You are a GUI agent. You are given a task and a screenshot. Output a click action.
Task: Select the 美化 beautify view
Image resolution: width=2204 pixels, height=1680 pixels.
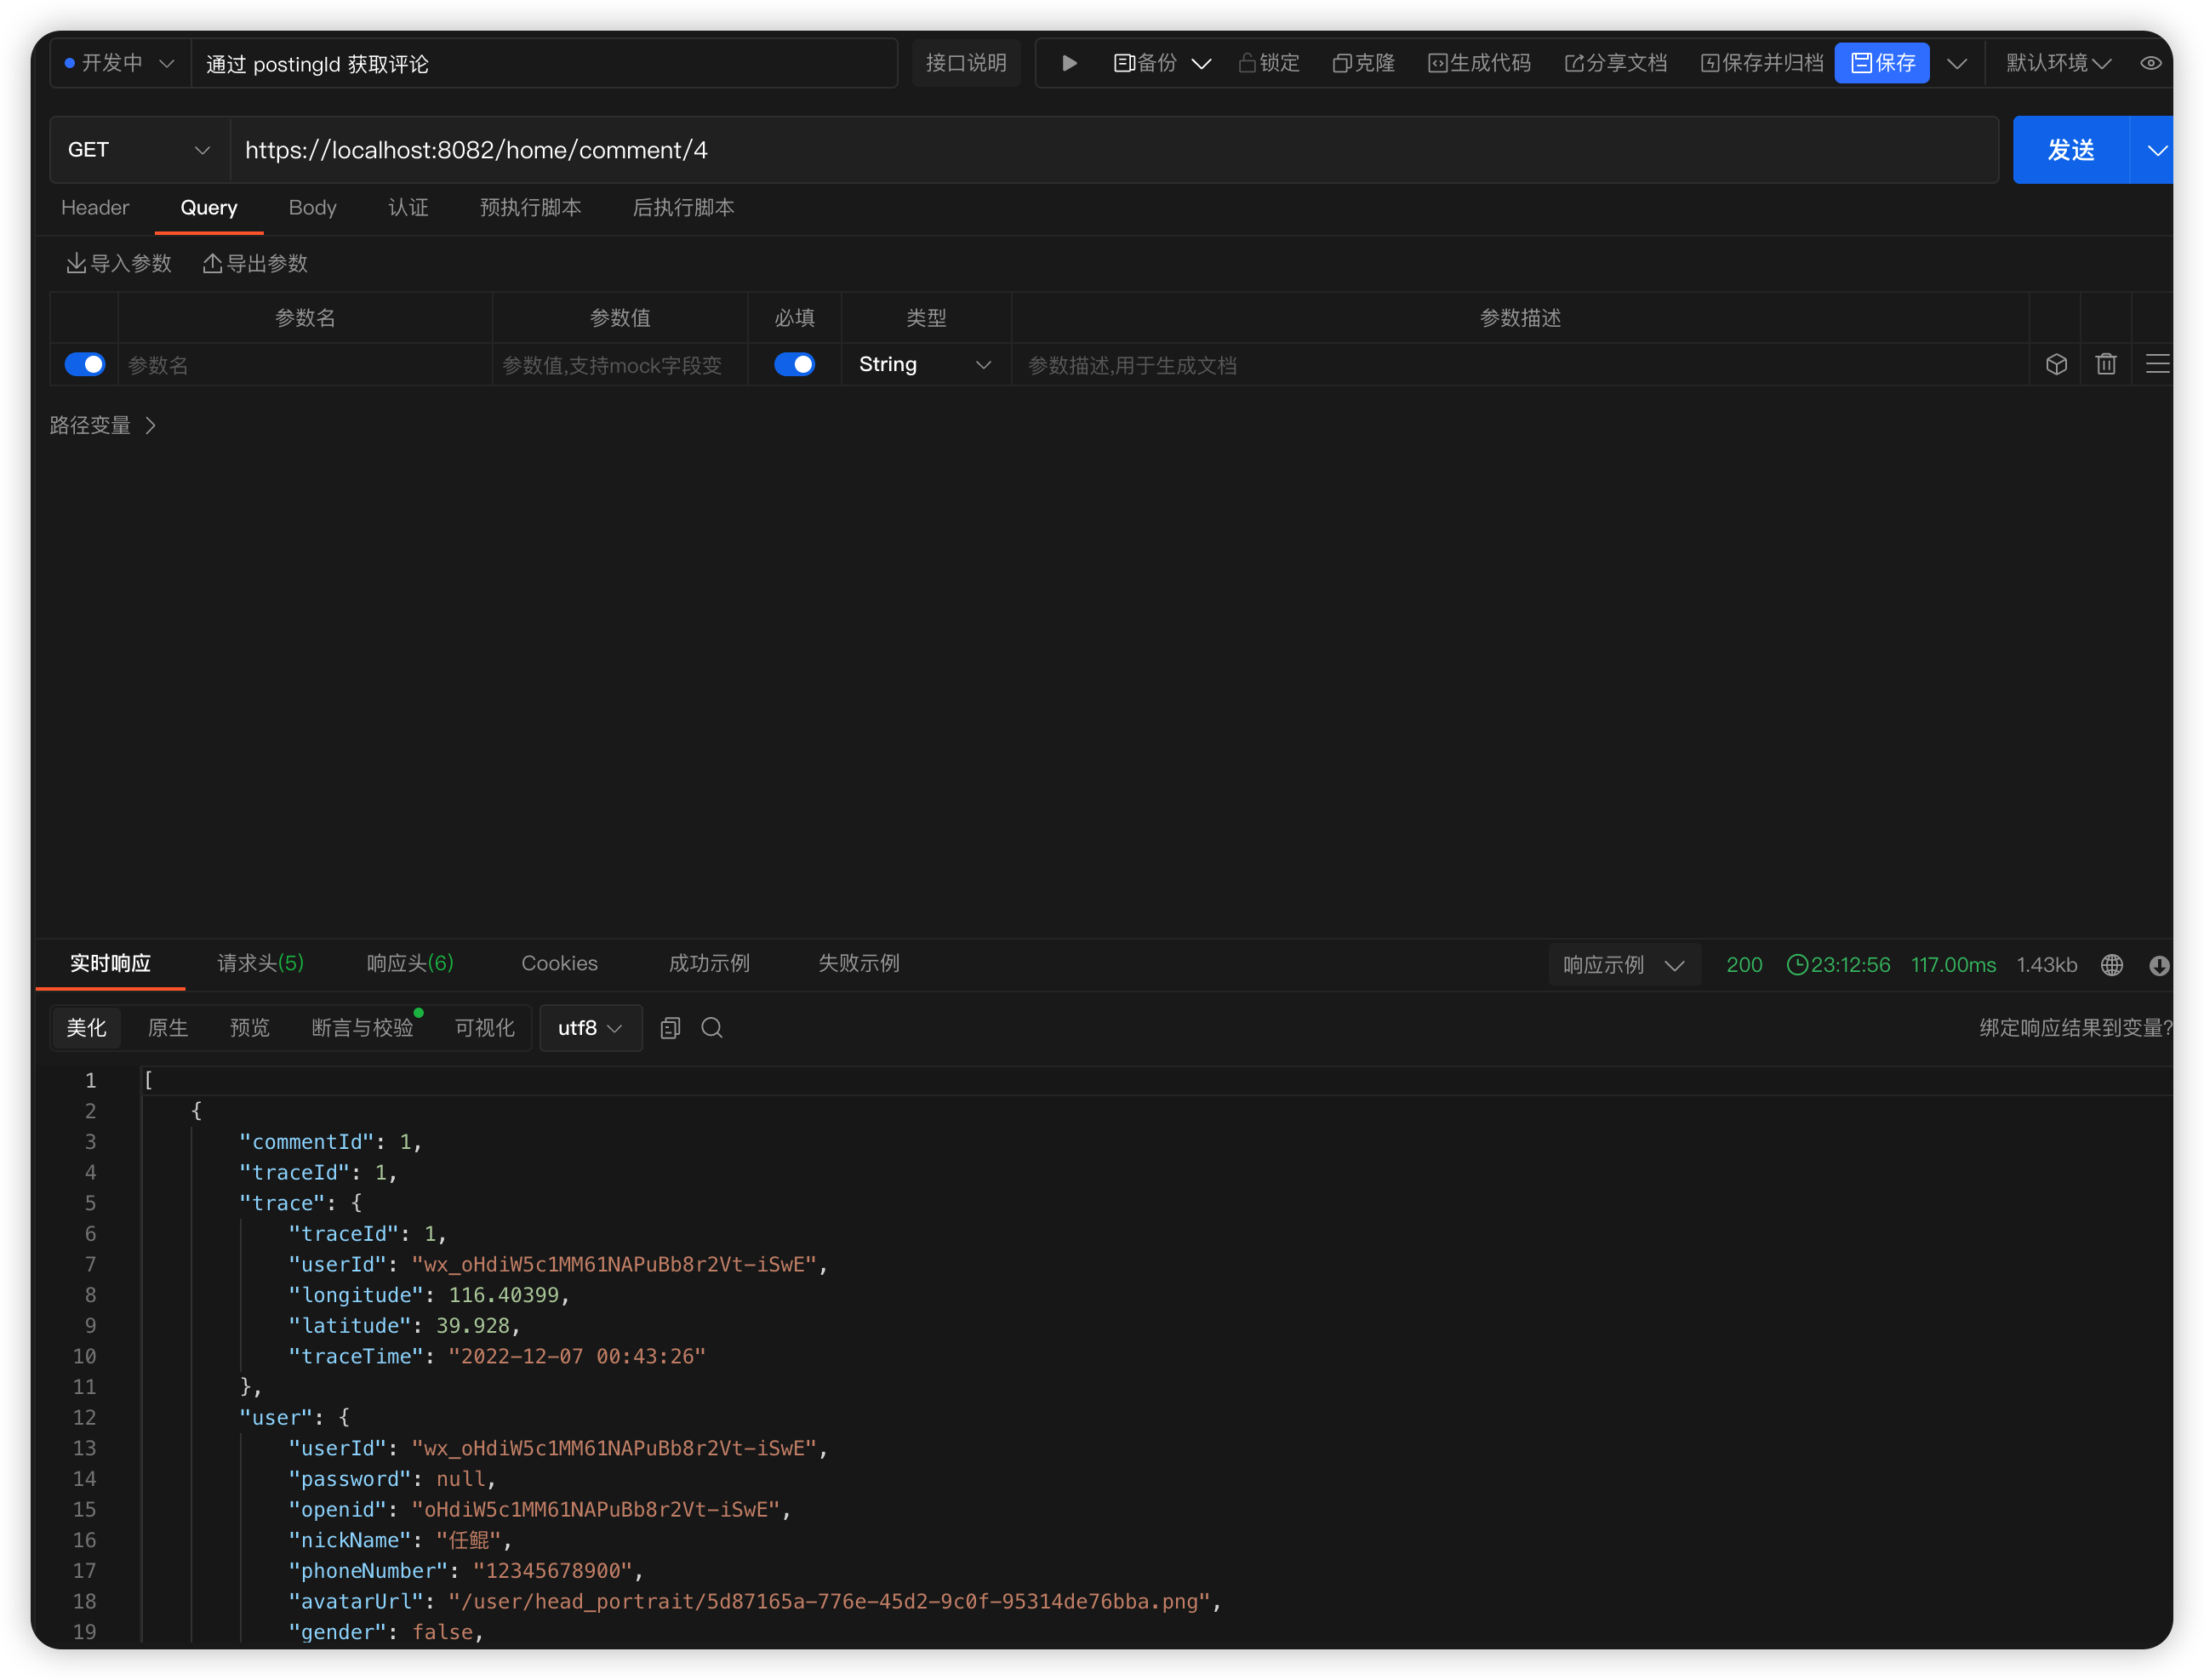tap(86, 1028)
